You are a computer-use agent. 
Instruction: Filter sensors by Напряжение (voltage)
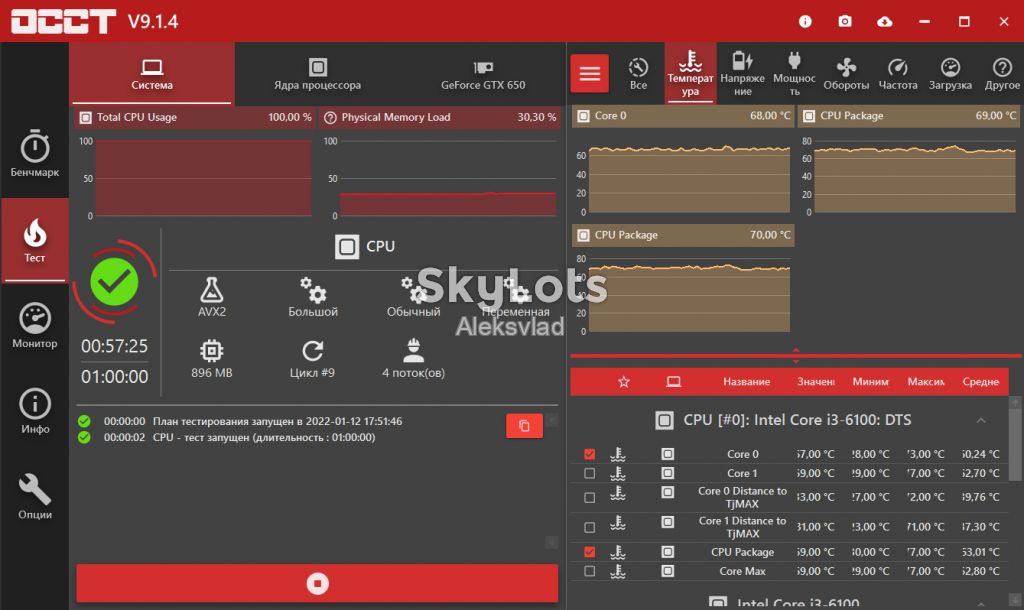pos(743,73)
